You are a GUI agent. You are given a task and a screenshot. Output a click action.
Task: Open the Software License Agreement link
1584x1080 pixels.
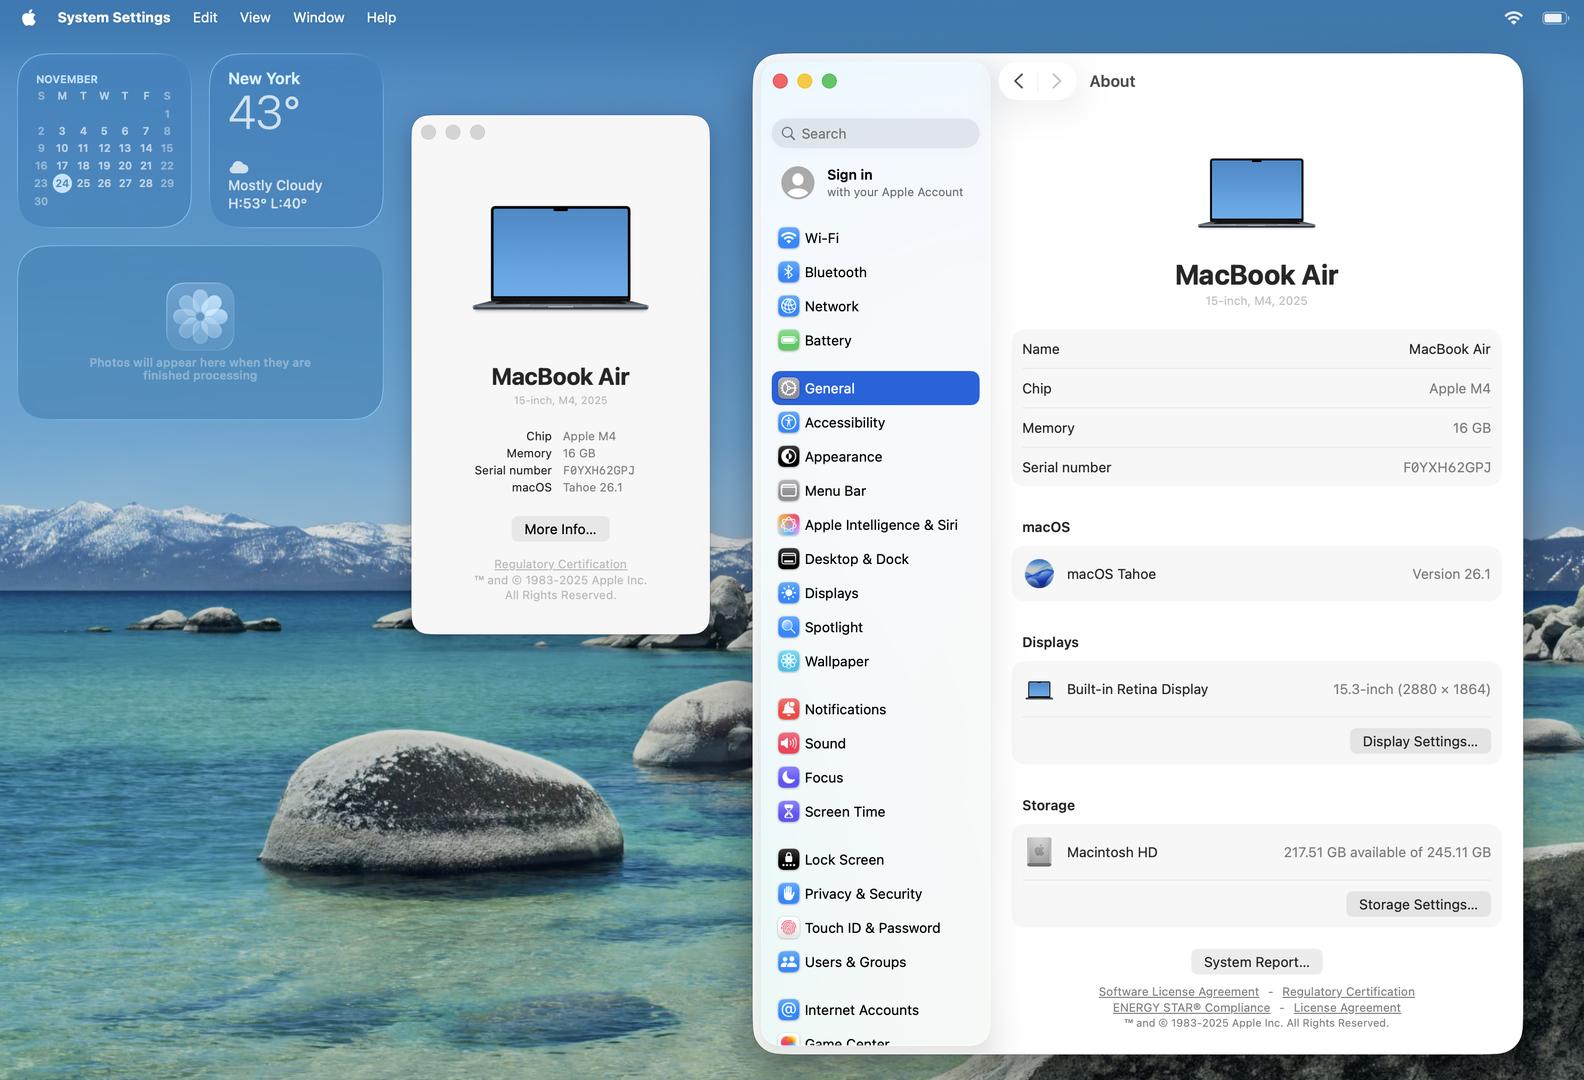click(x=1178, y=992)
